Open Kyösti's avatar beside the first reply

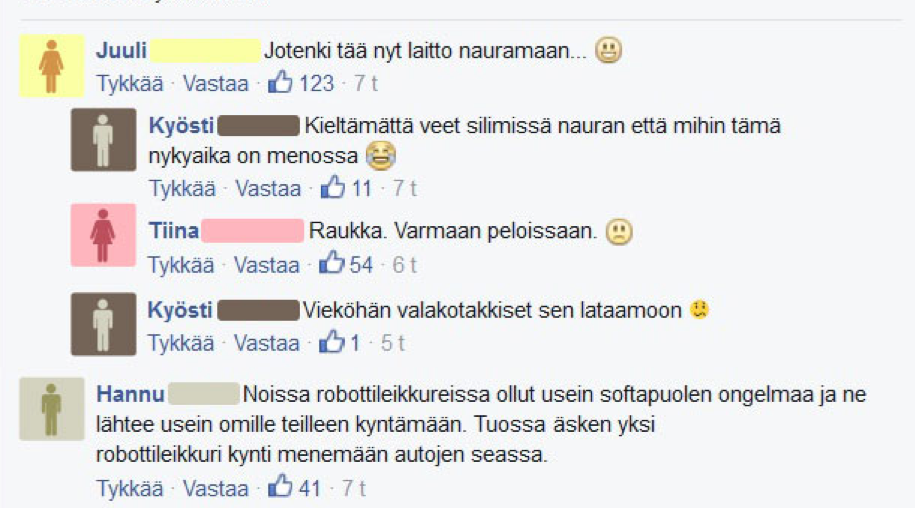(x=103, y=139)
